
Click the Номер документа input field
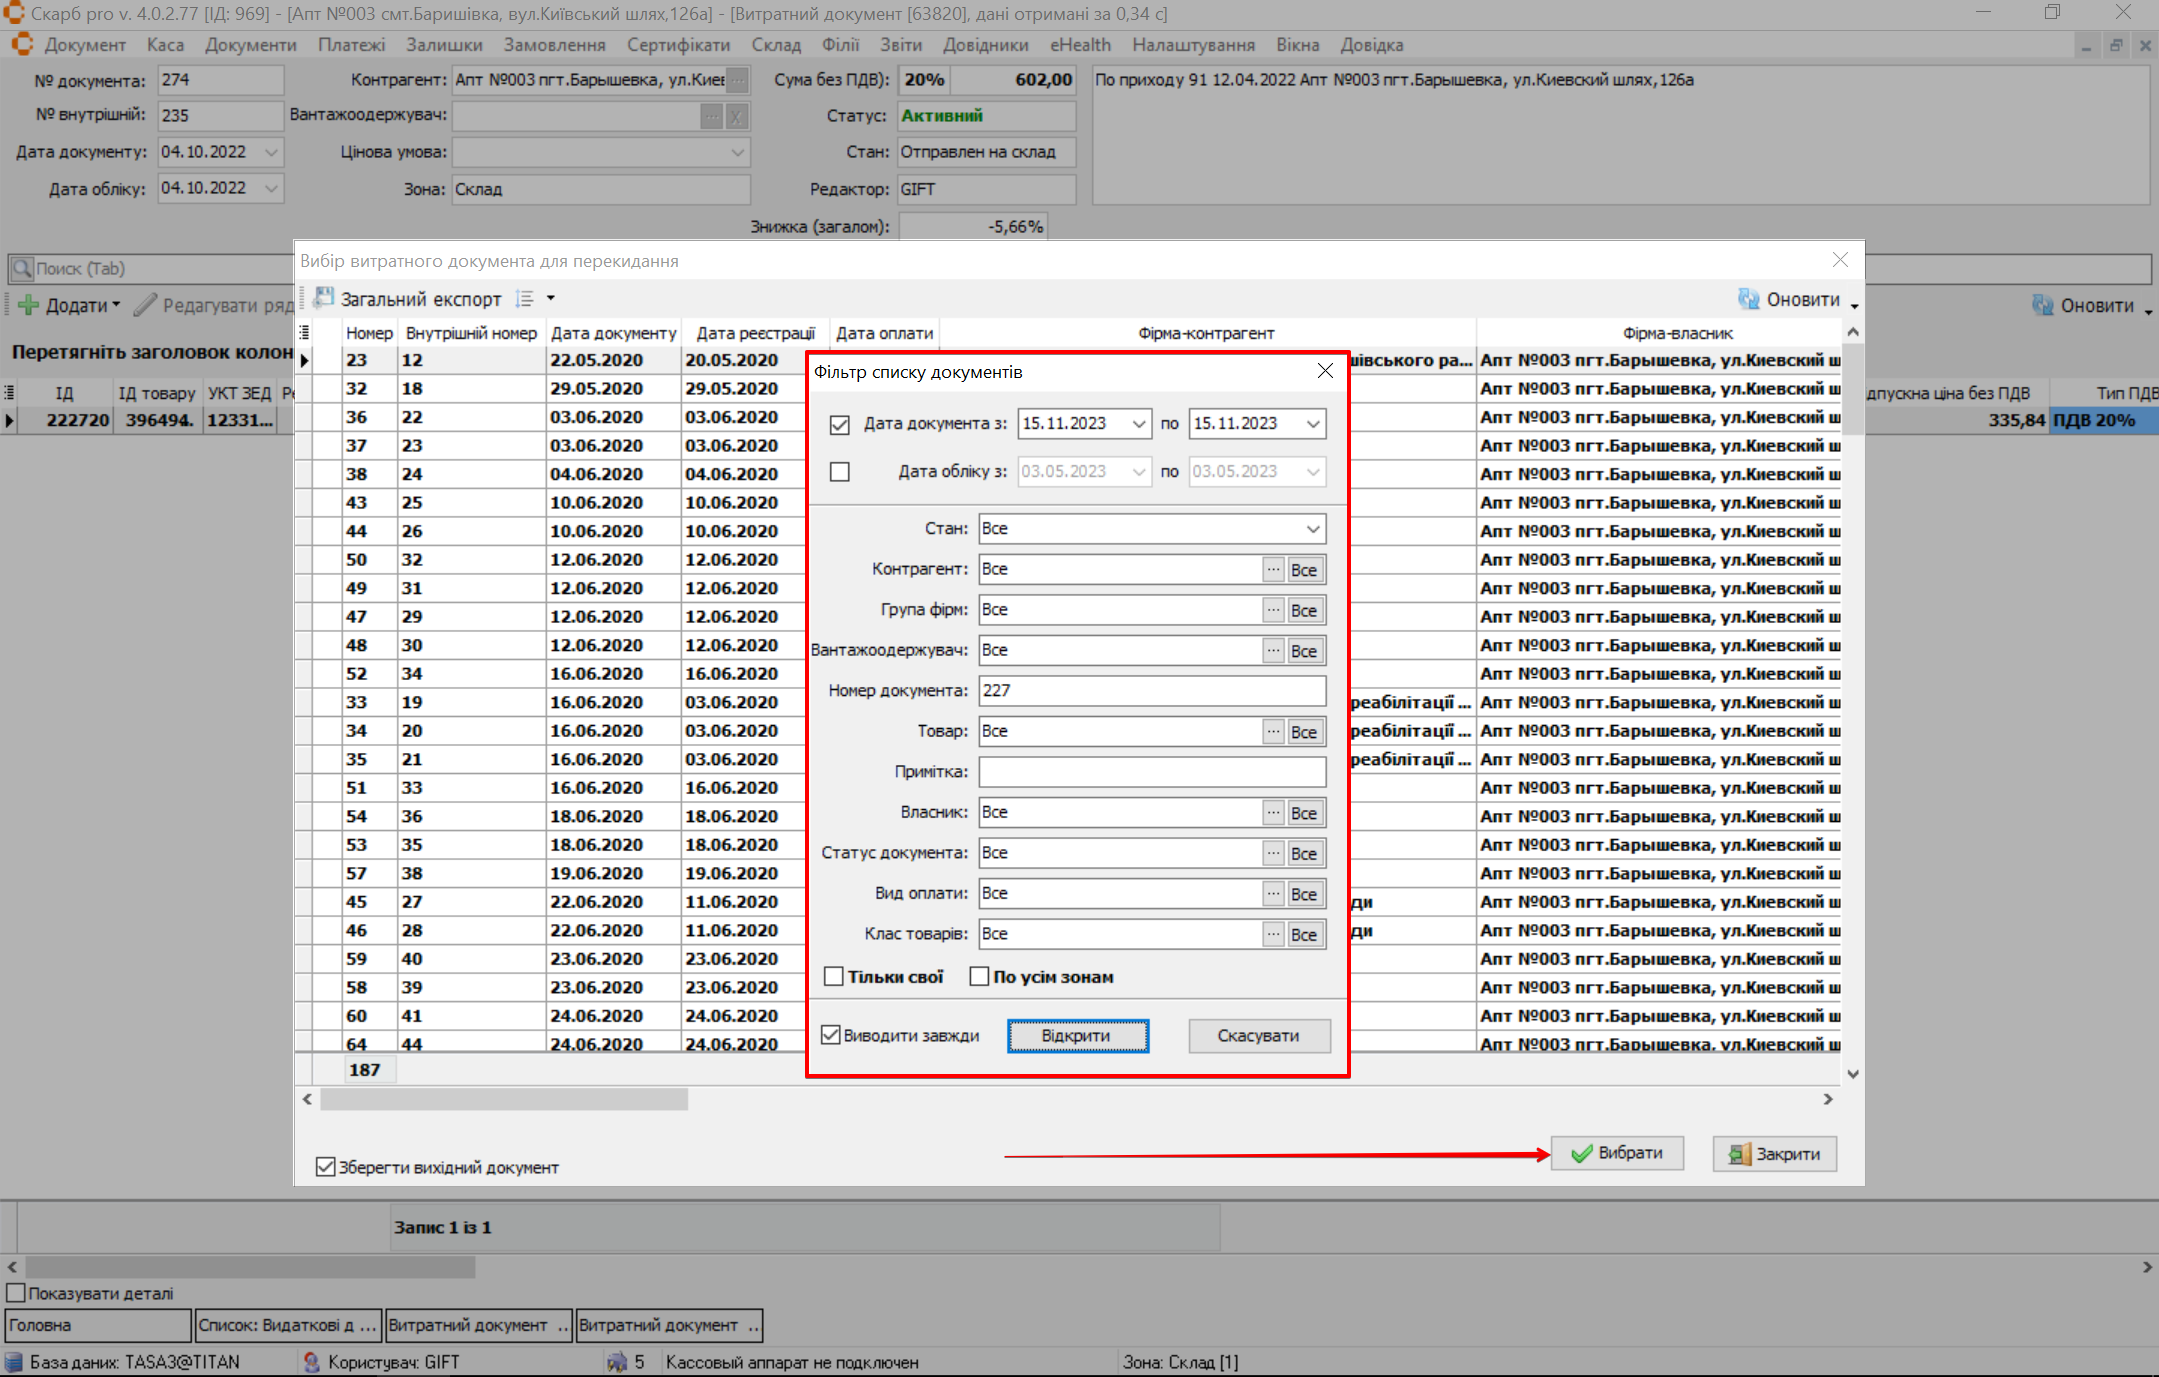point(1150,691)
